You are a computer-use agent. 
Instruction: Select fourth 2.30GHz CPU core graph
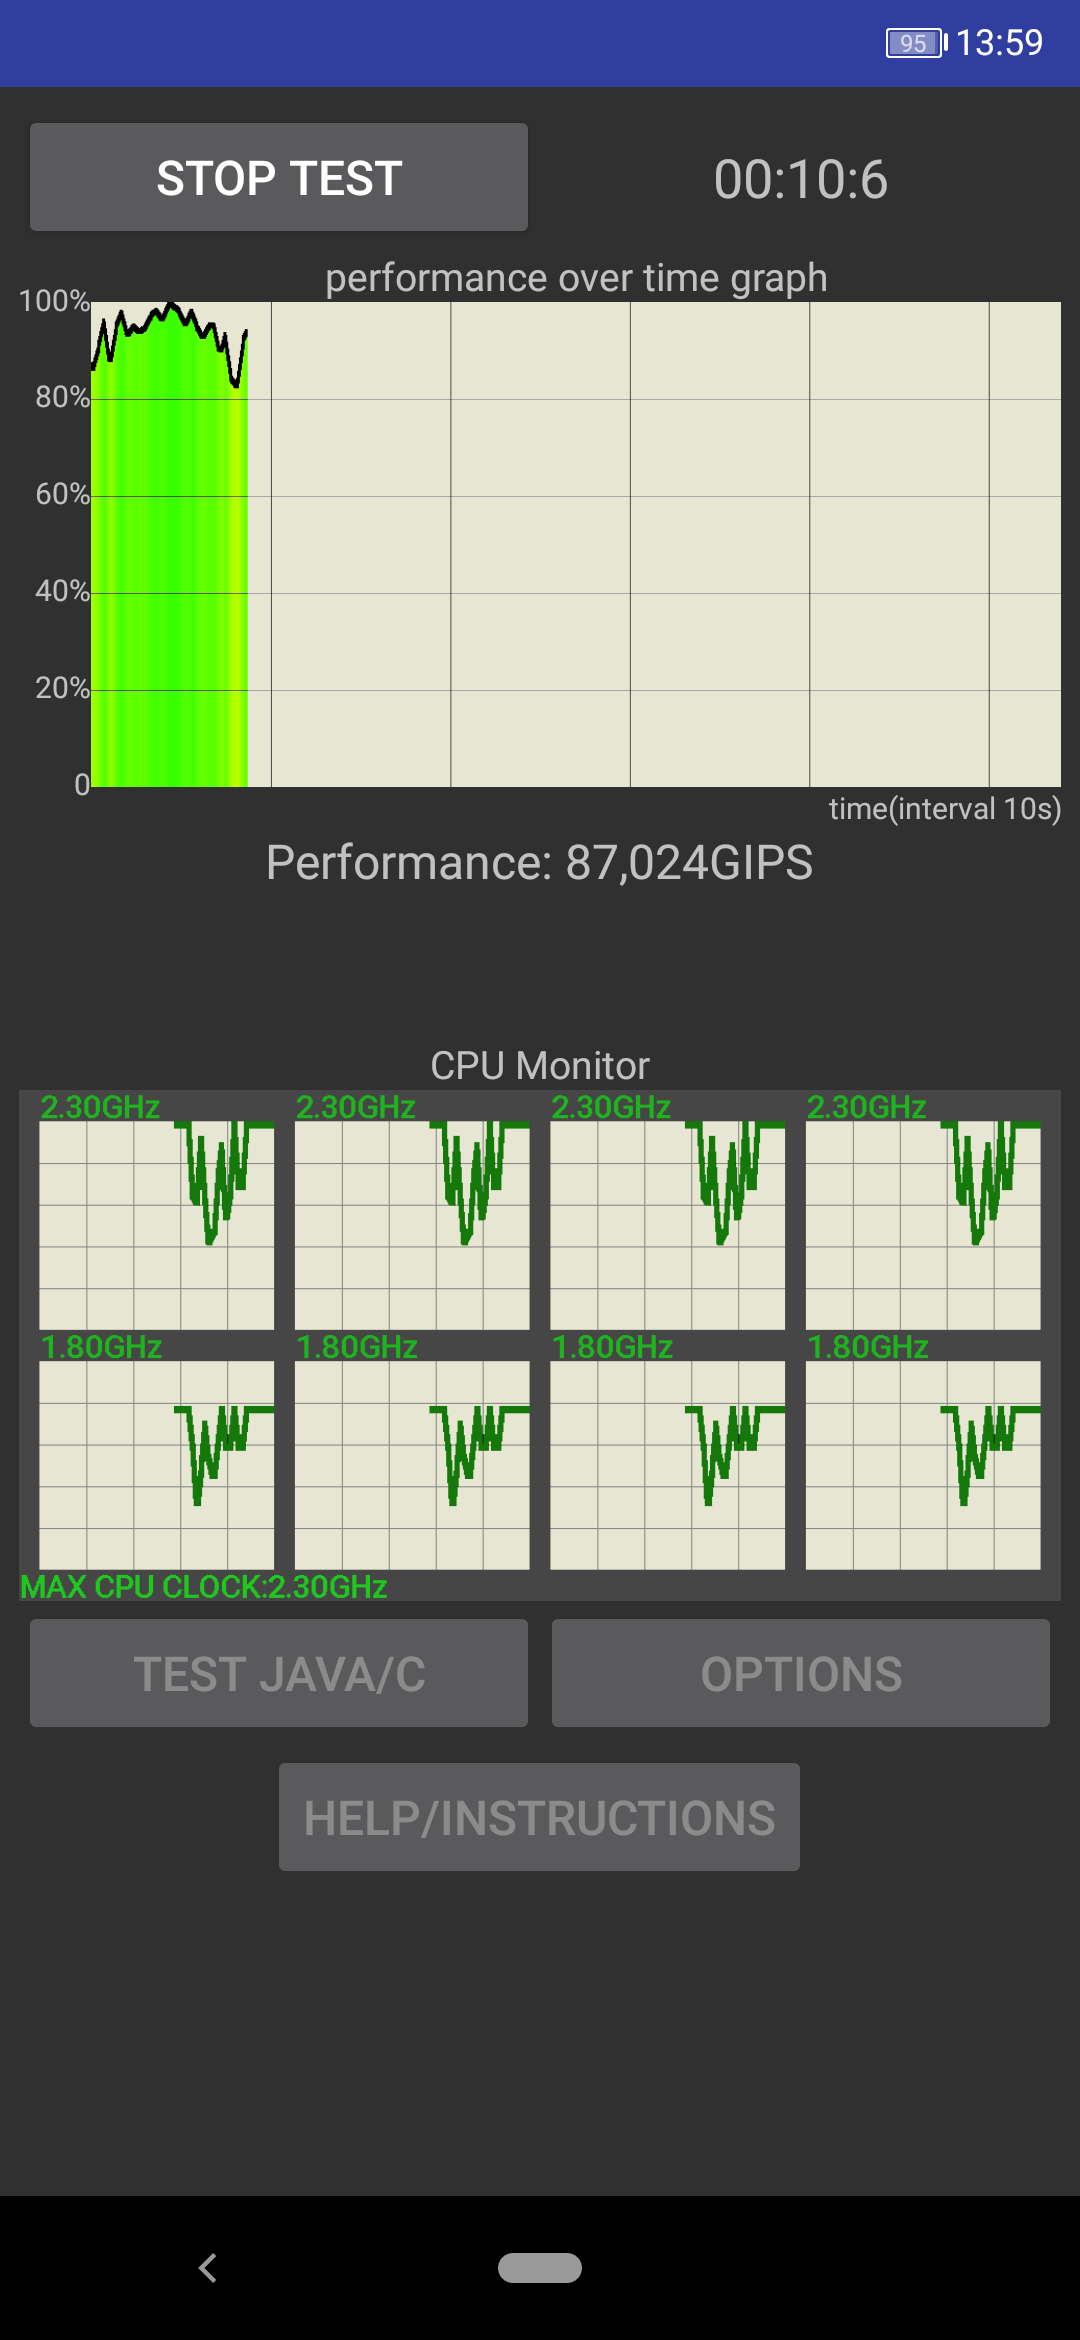923,1225
